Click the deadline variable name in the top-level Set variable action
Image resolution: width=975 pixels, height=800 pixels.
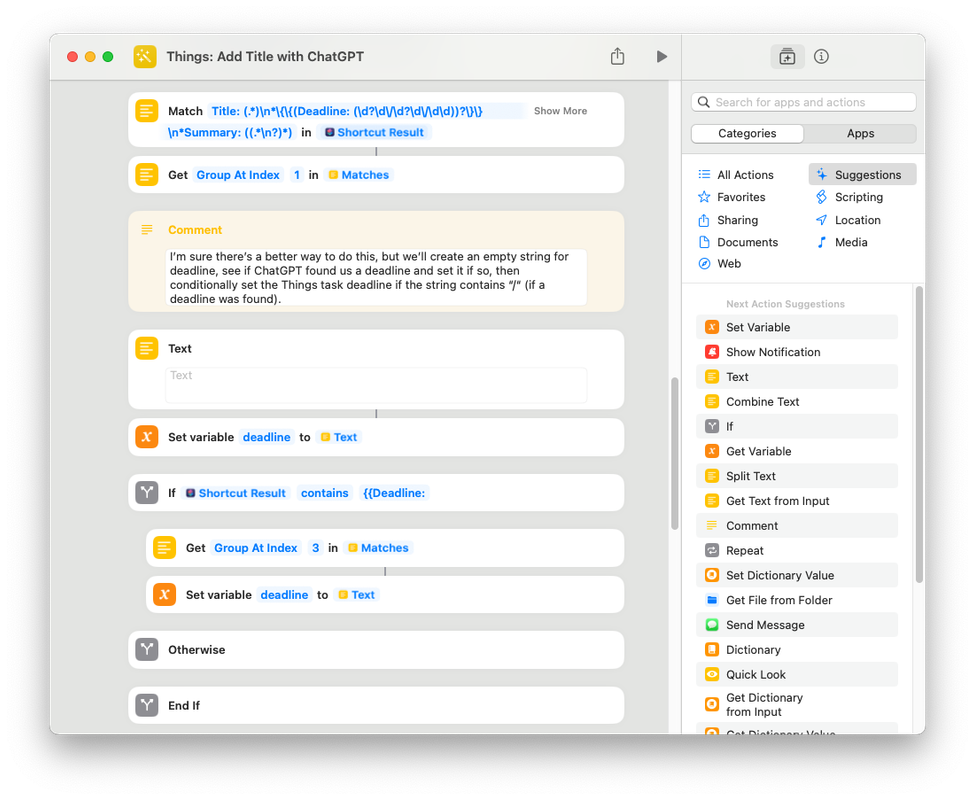click(x=266, y=437)
